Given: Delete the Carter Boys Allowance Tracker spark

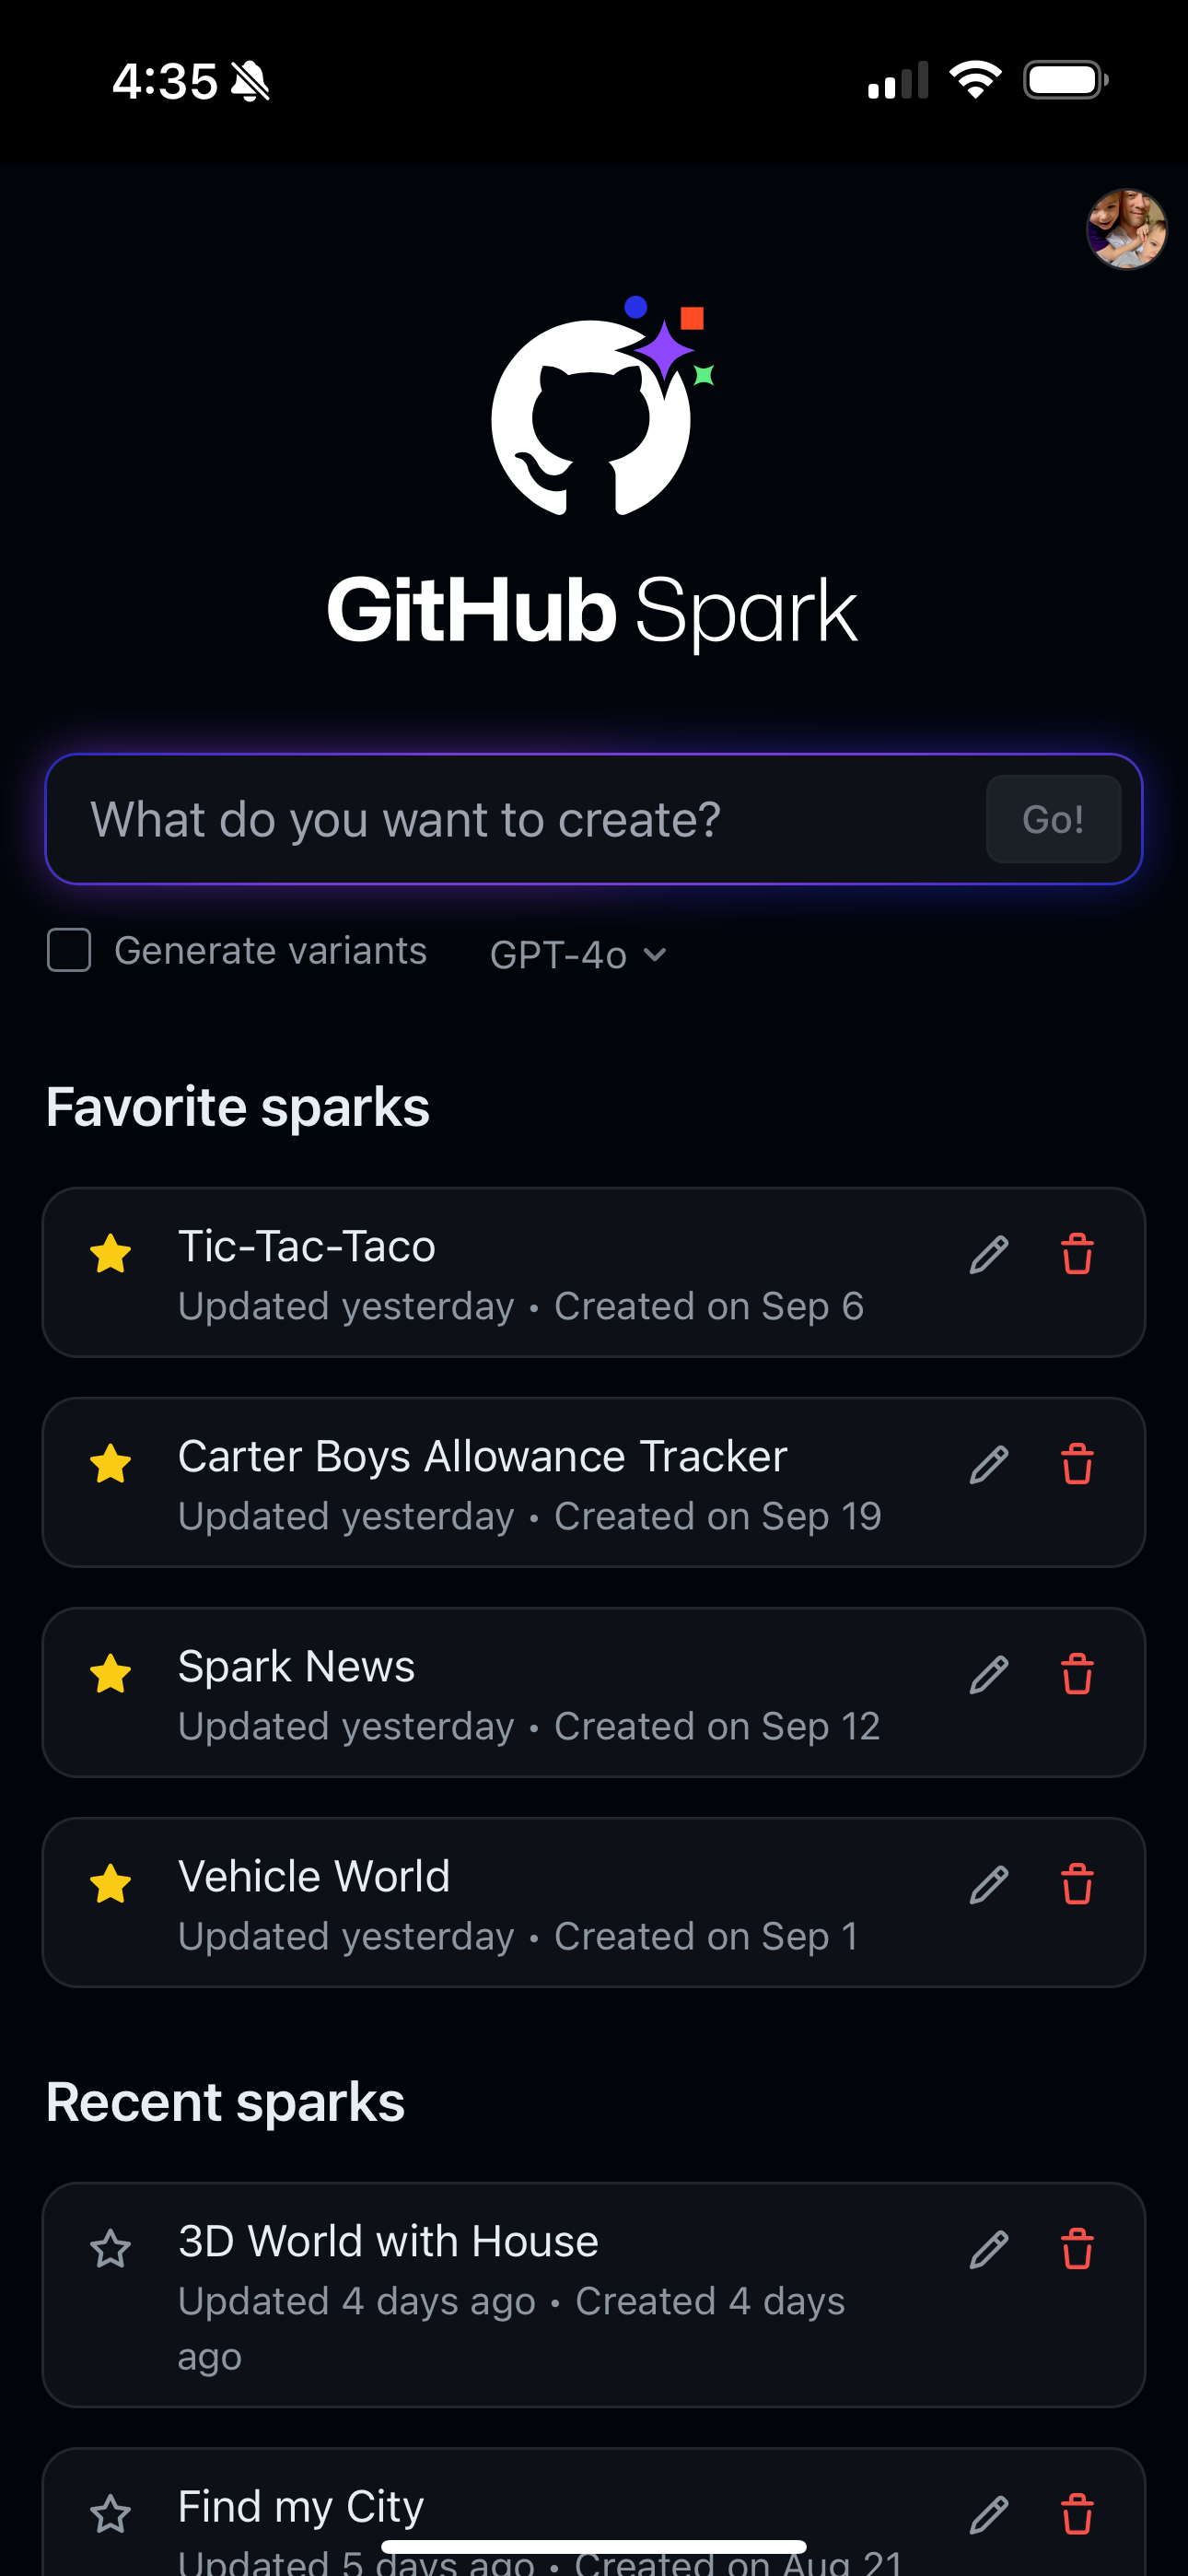Looking at the screenshot, I should [x=1077, y=1464].
